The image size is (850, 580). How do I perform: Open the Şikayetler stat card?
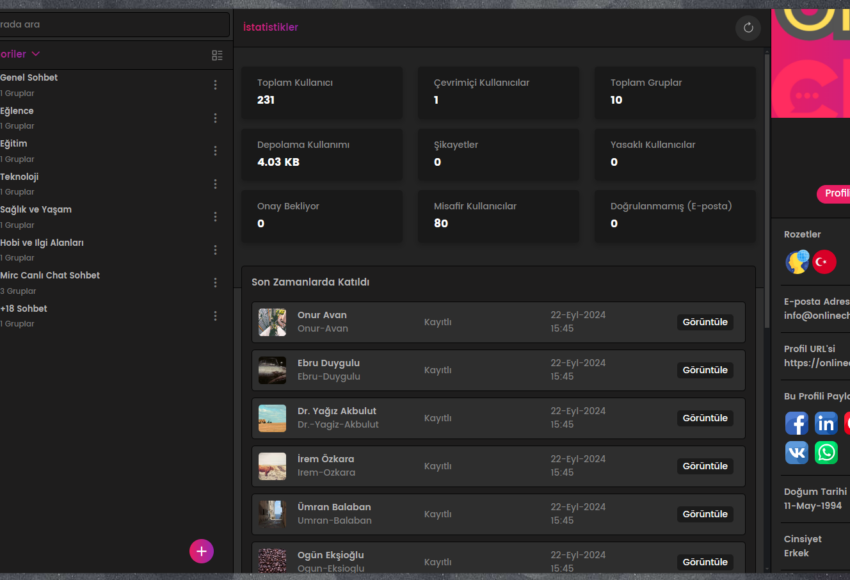pos(498,154)
